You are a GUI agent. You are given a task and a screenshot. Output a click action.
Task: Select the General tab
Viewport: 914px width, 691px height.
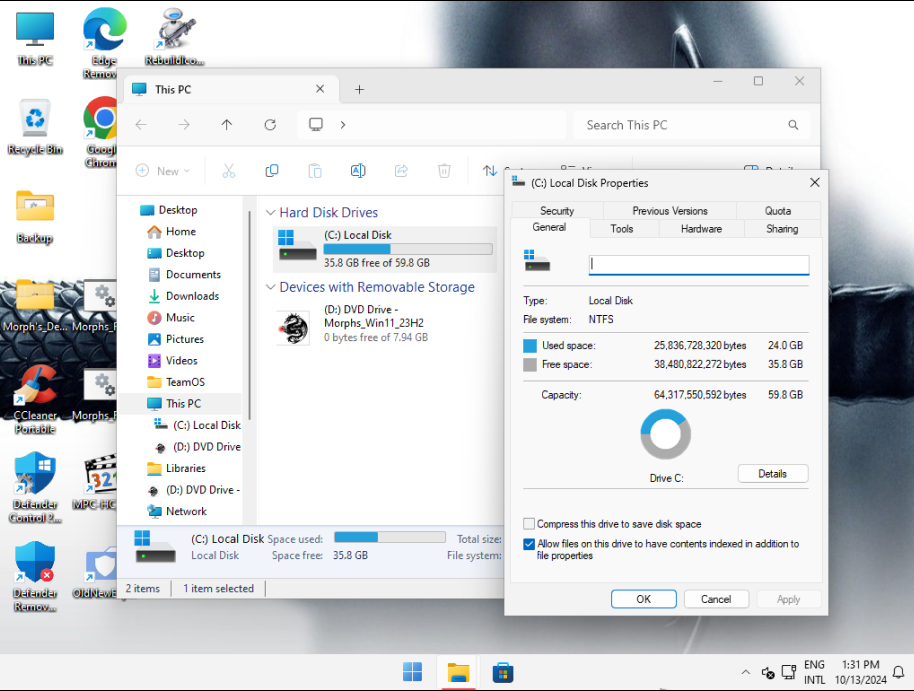tap(549, 227)
